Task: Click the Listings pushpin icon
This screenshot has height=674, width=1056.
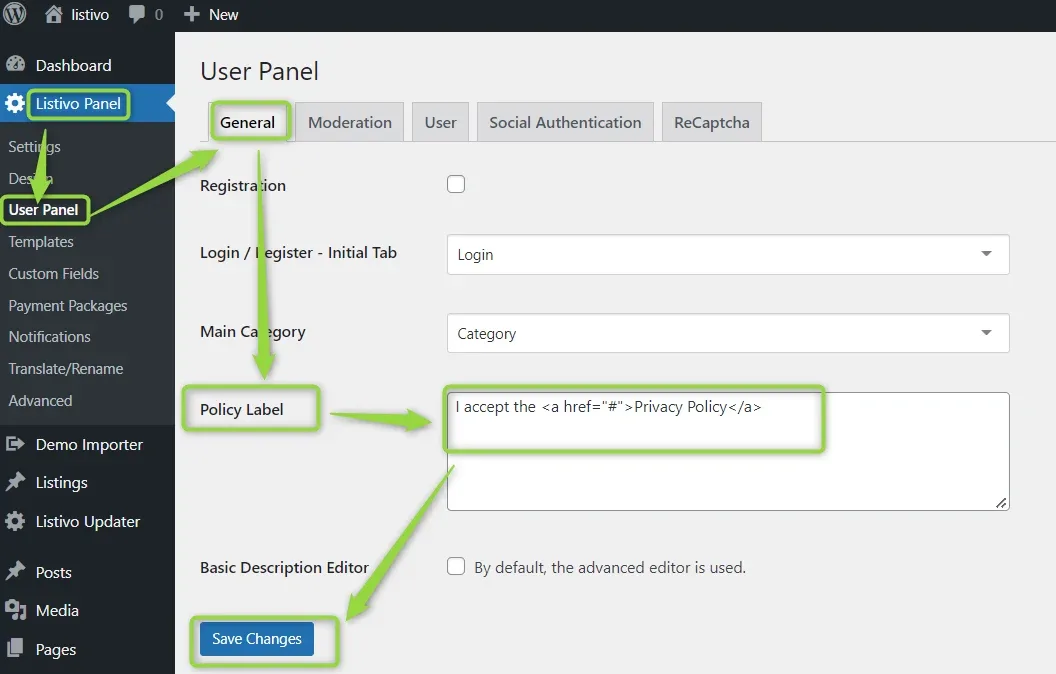Action: point(15,482)
